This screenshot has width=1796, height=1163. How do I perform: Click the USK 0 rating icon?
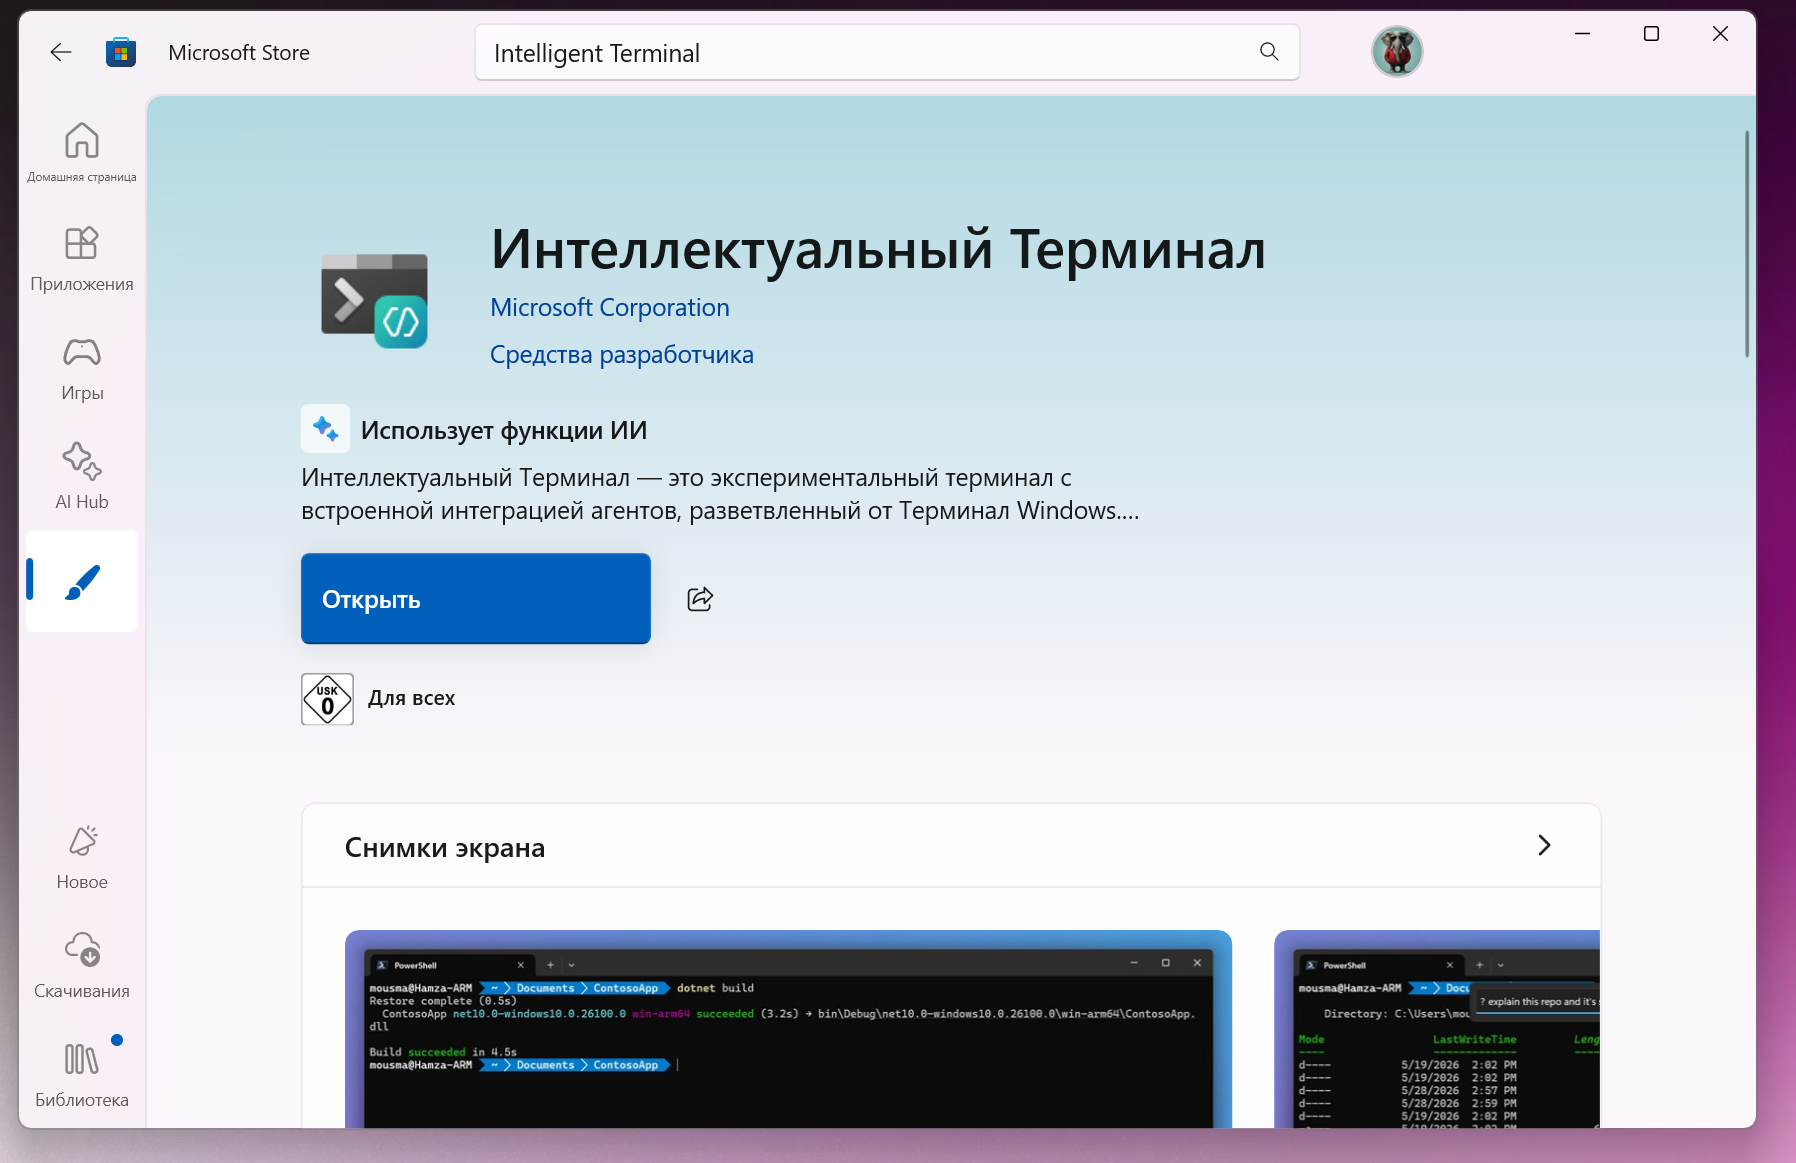pos(327,699)
